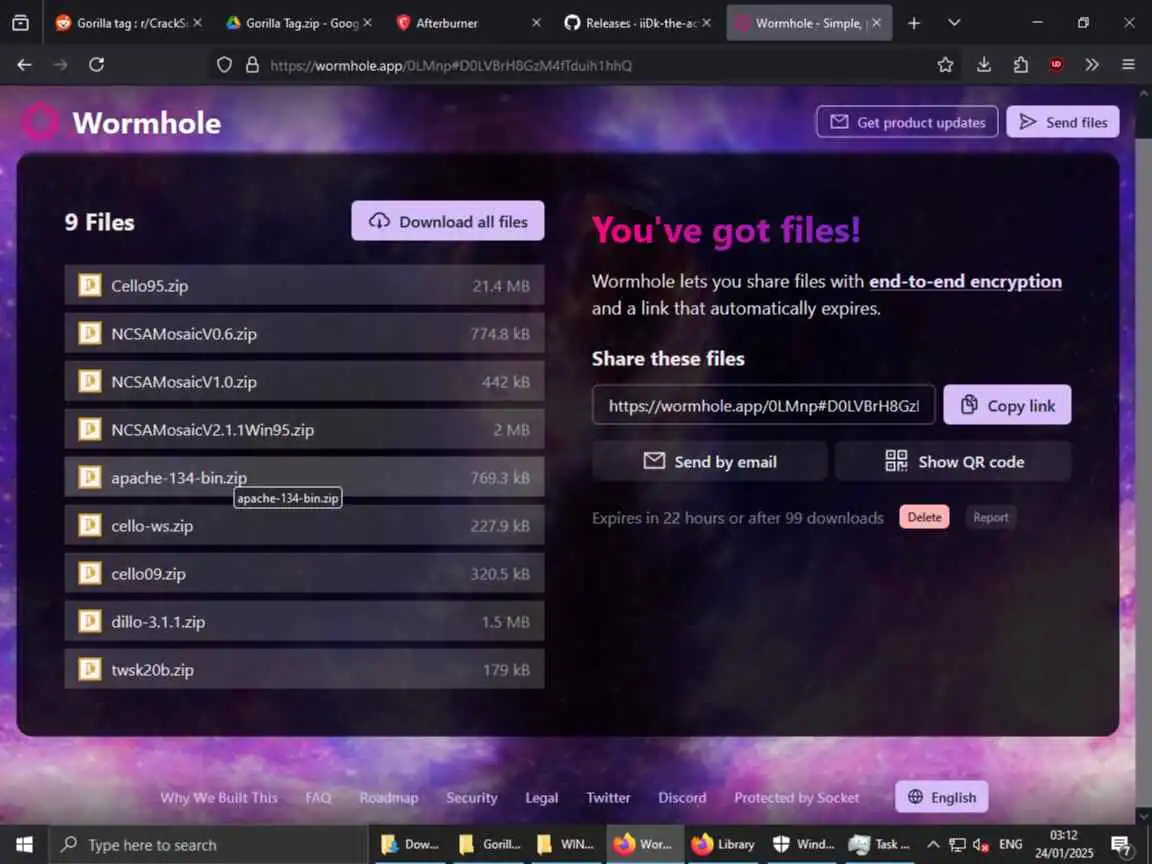
Task: Click cello09.zip file icon
Action: [x=90, y=573]
